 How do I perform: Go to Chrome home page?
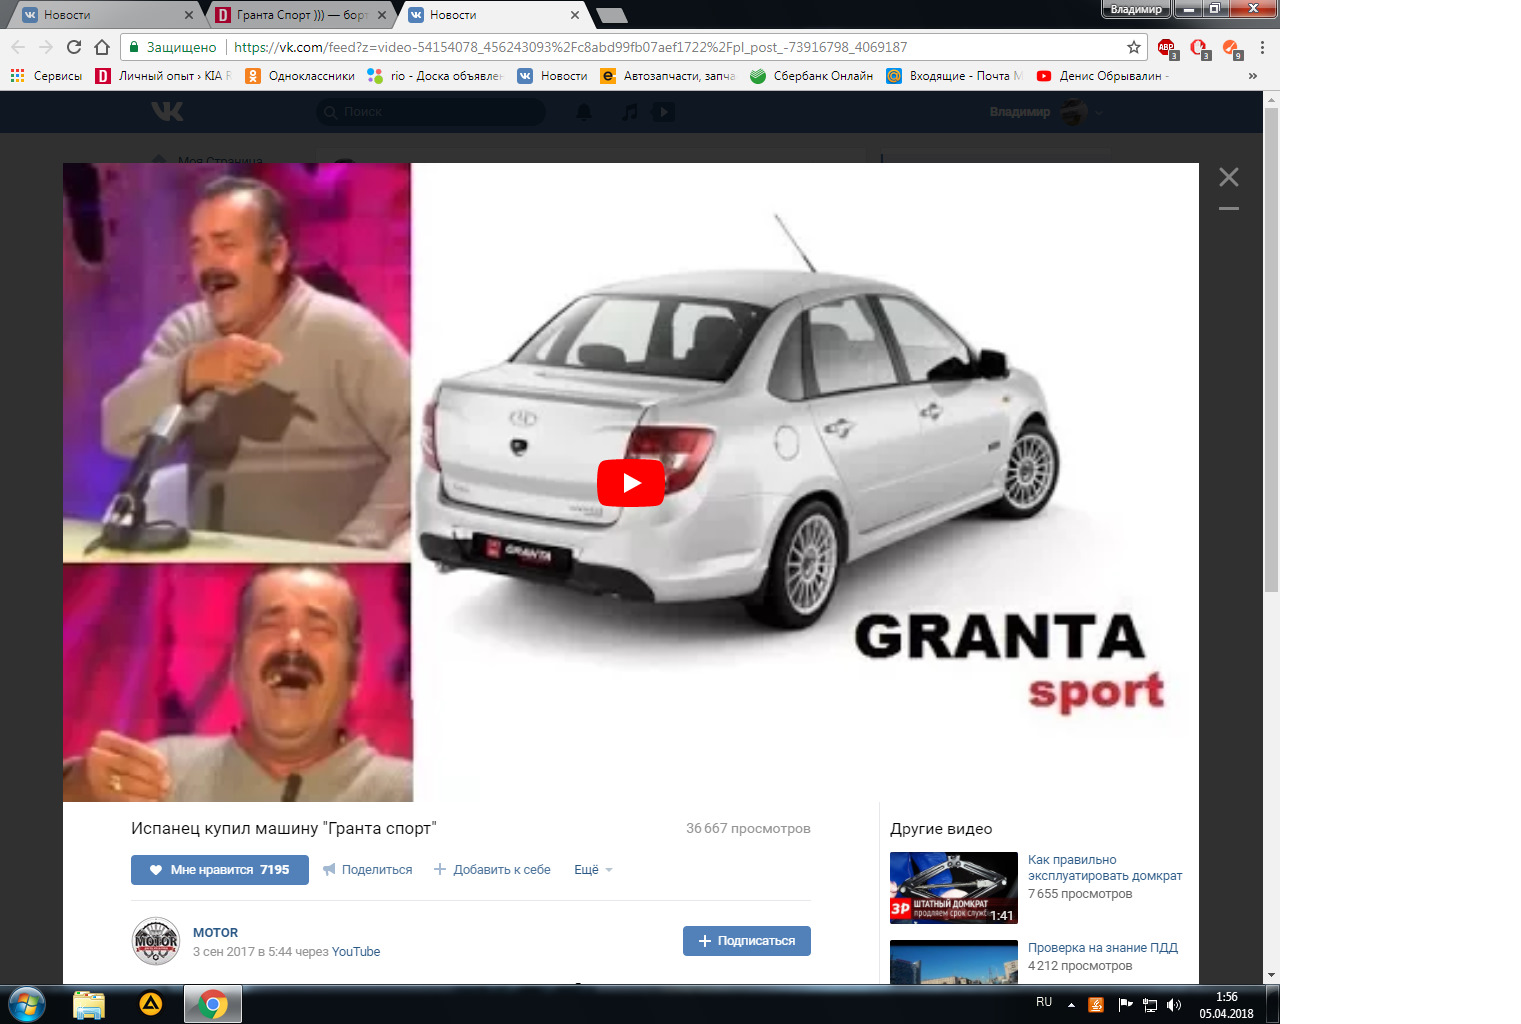[102, 47]
